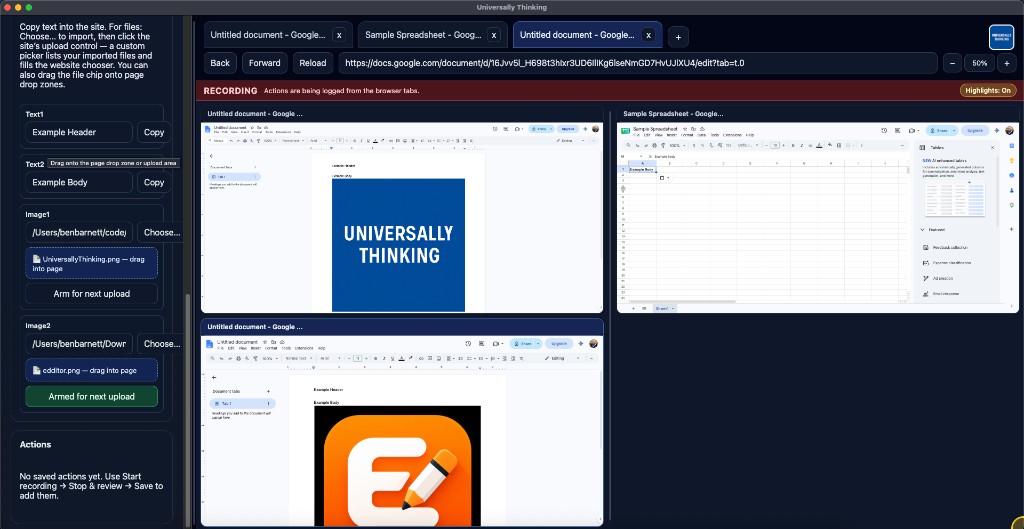Increase zoom with plus button

[1006, 63]
